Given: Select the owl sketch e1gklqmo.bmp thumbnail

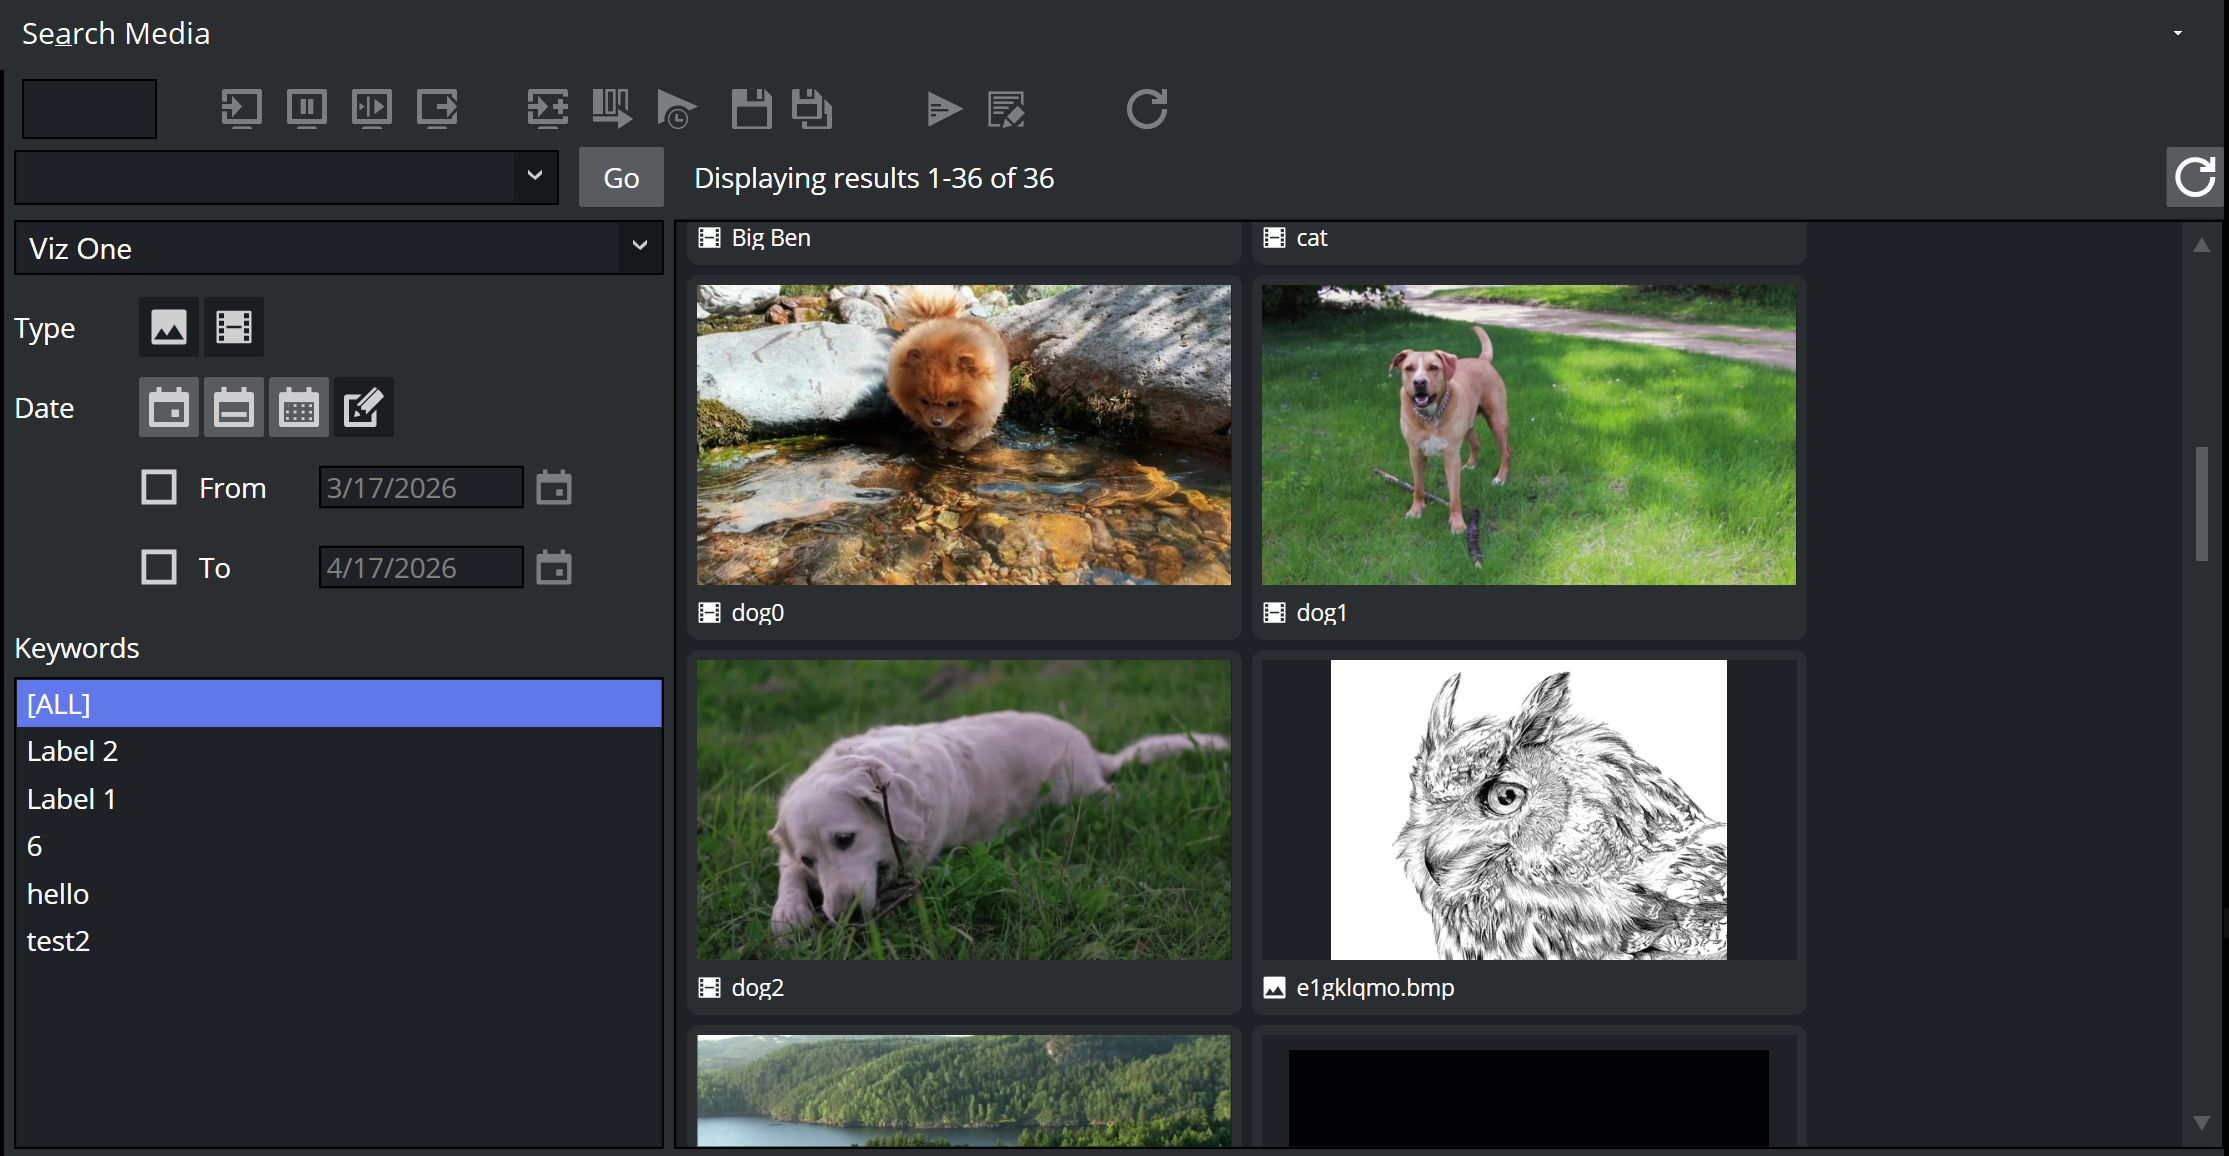Looking at the screenshot, I should pos(1529,810).
